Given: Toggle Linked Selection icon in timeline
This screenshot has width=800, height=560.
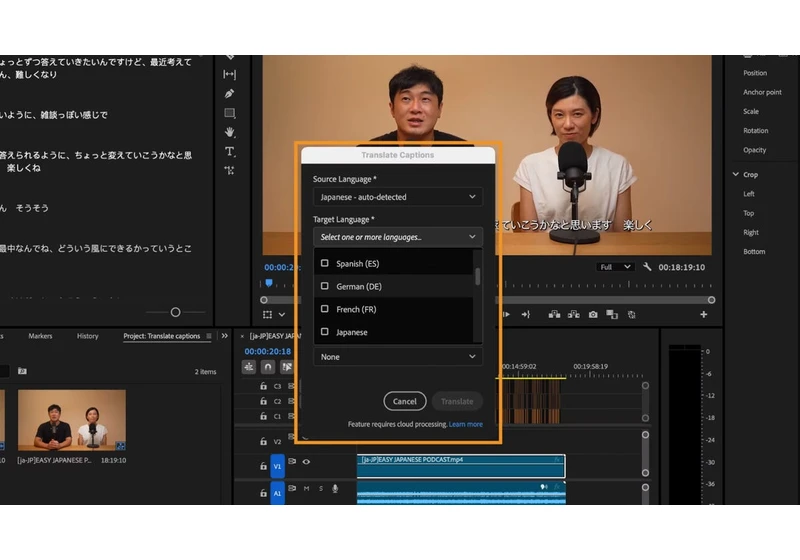Looking at the screenshot, I should coord(287,367).
